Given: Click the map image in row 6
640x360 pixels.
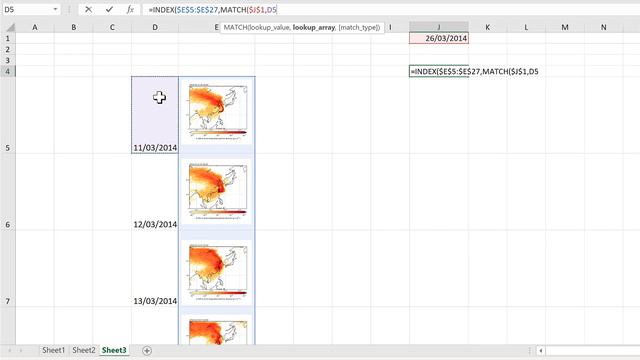Looking at the screenshot, I should 218,191.
